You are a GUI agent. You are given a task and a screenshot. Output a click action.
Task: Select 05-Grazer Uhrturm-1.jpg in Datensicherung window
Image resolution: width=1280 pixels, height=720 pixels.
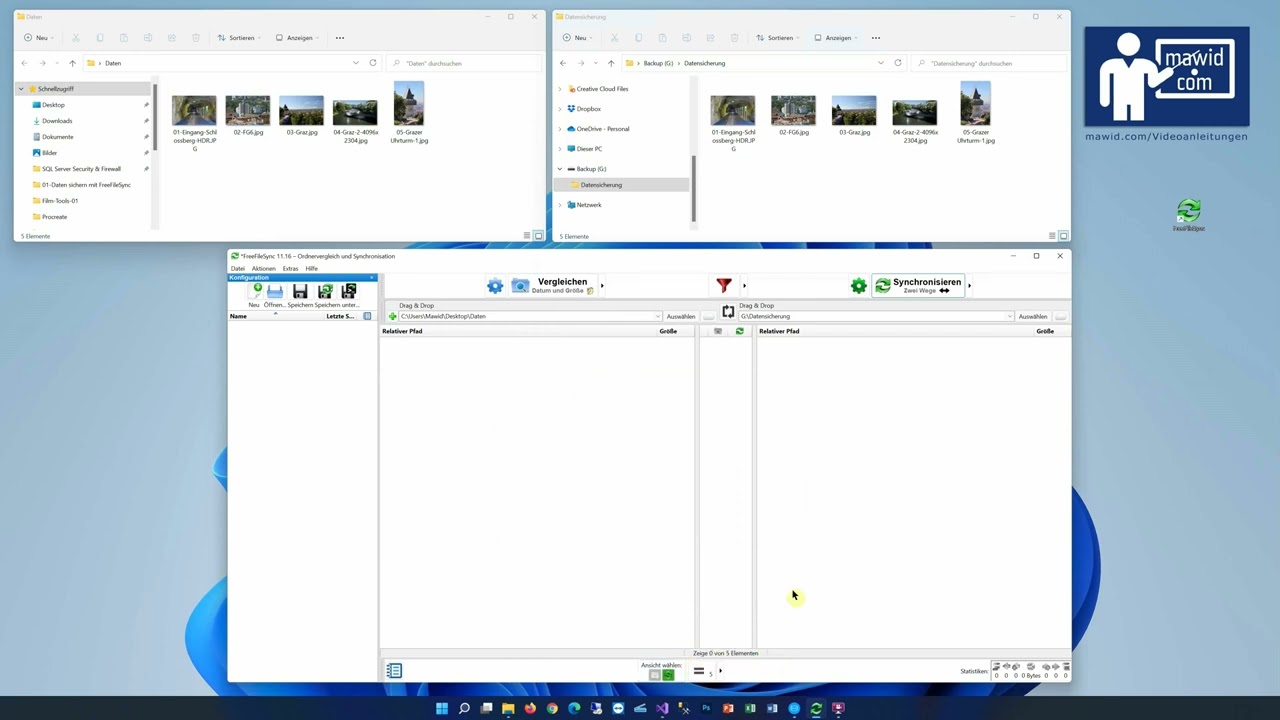tap(975, 113)
